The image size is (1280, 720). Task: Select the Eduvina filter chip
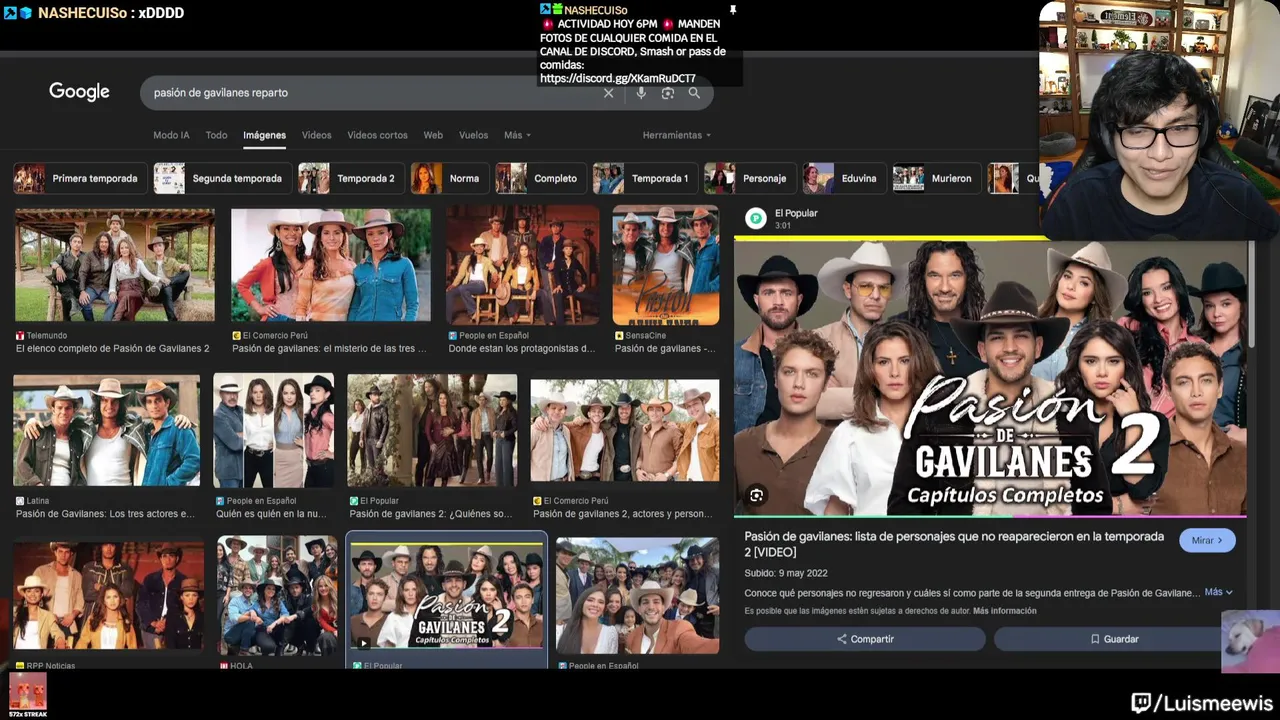(x=845, y=178)
